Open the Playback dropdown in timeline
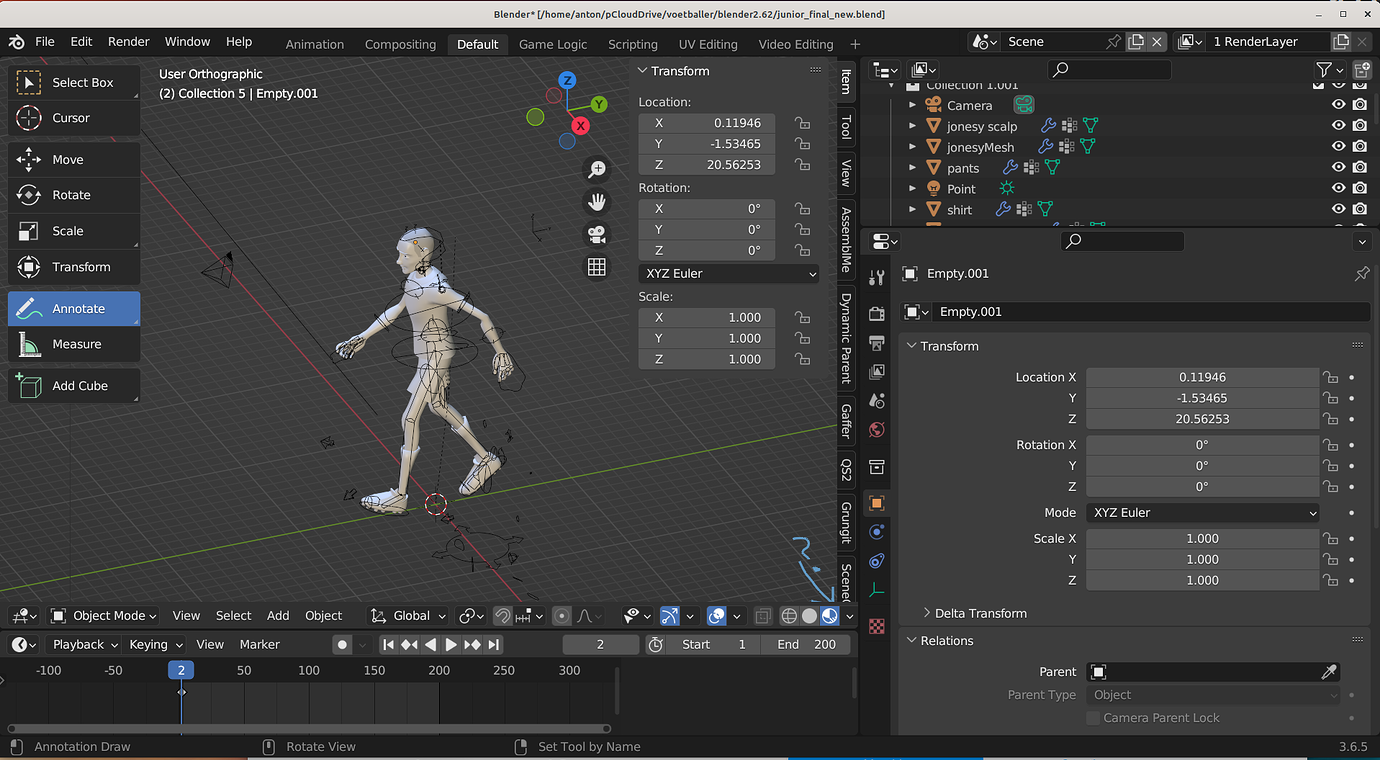 (x=85, y=645)
